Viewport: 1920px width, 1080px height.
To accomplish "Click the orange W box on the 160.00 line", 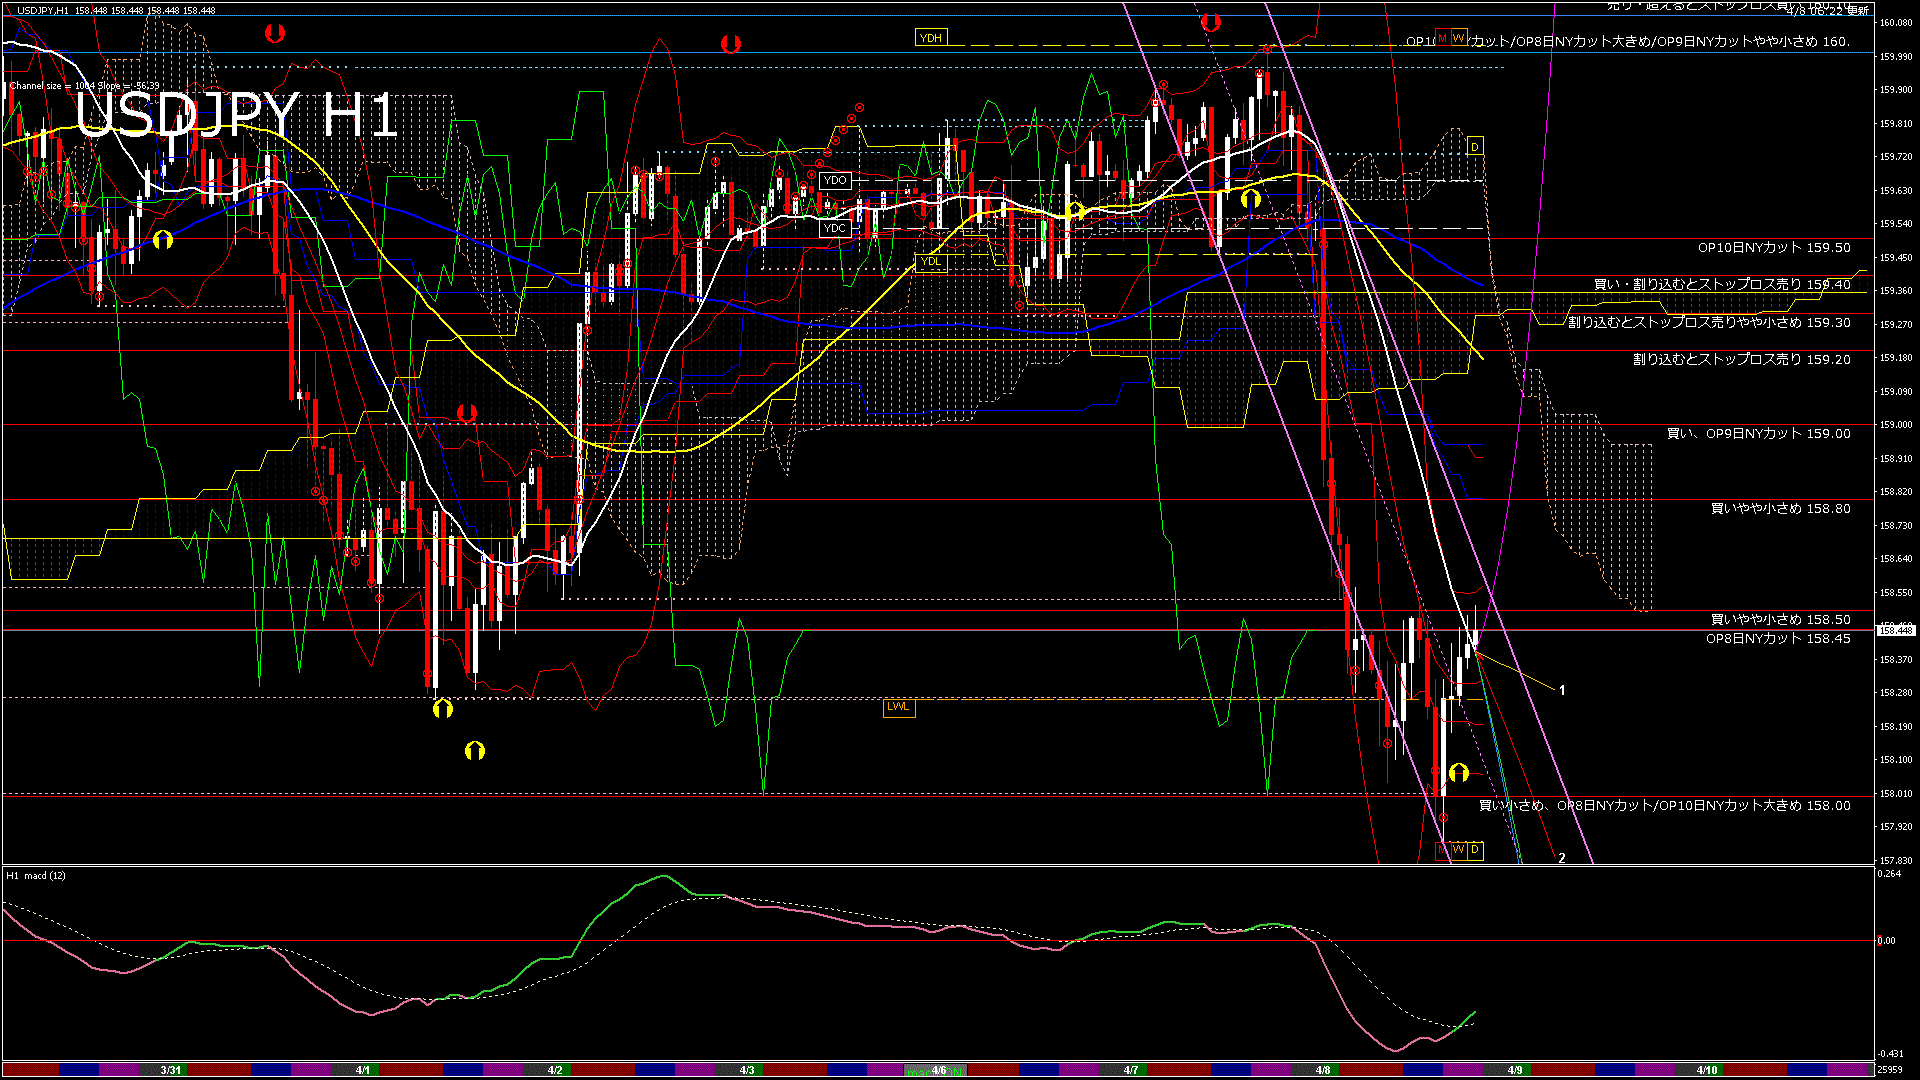I will (1458, 38).
